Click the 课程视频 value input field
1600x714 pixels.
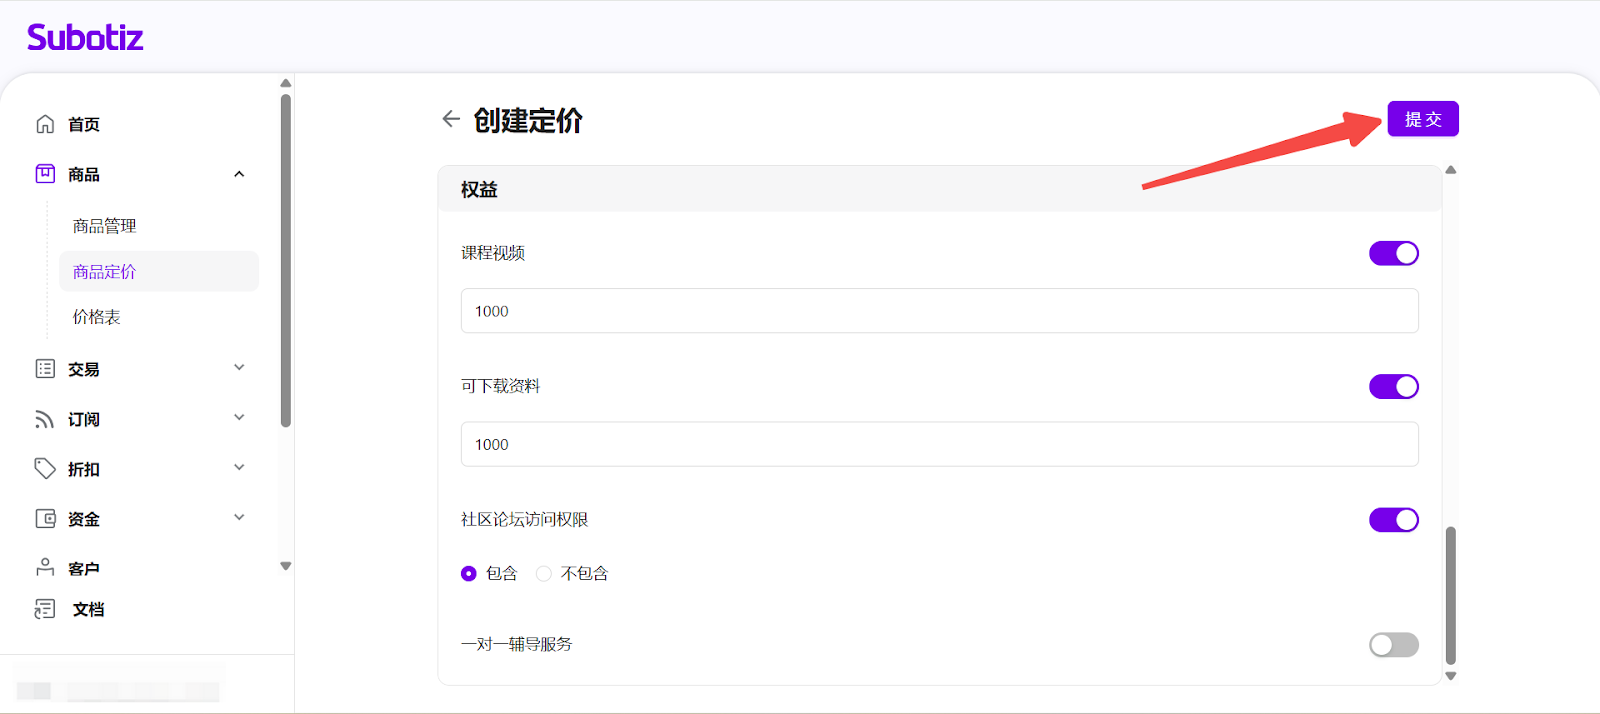pos(939,311)
